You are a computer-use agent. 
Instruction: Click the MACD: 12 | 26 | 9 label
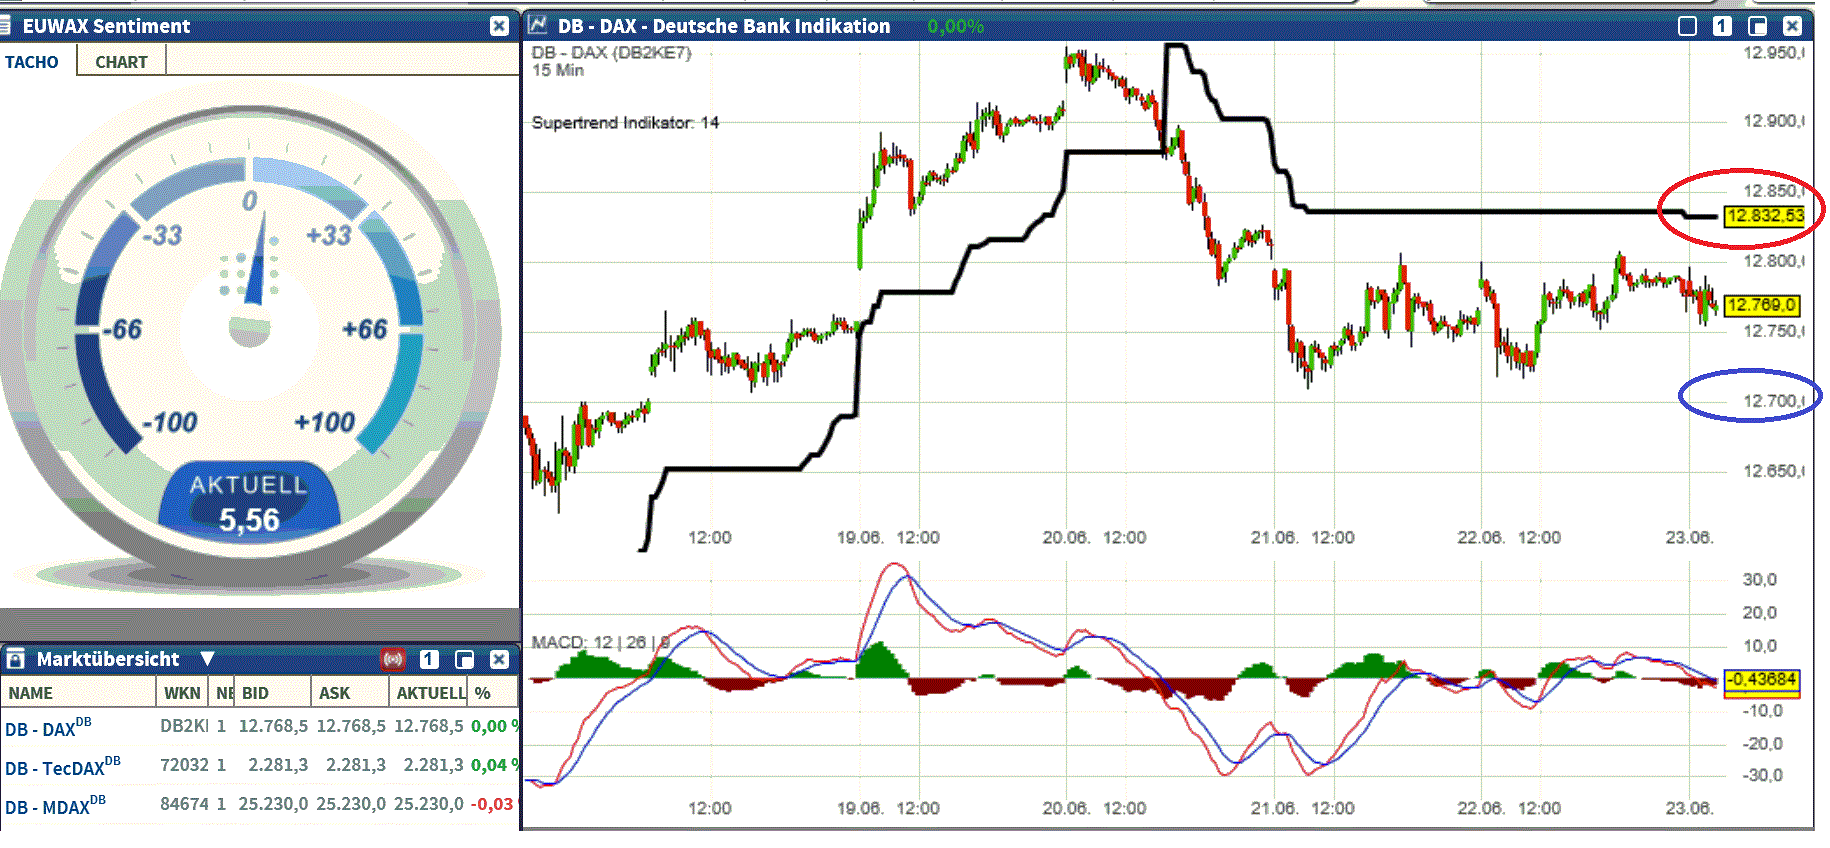[x=600, y=642]
